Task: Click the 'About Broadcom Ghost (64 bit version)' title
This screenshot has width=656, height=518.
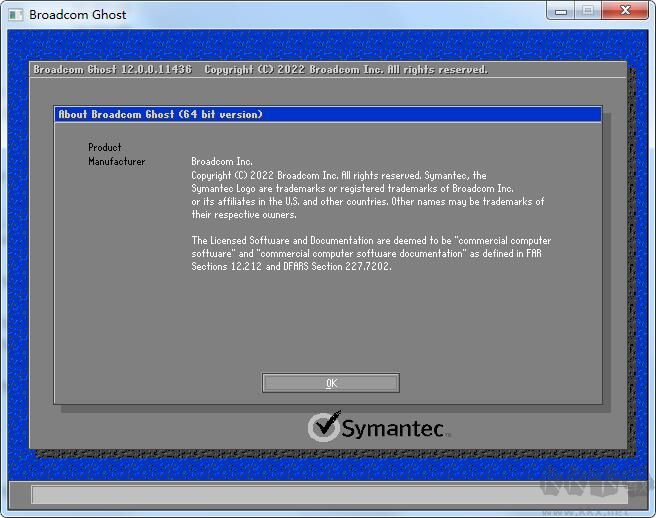Action: point(160,114)
